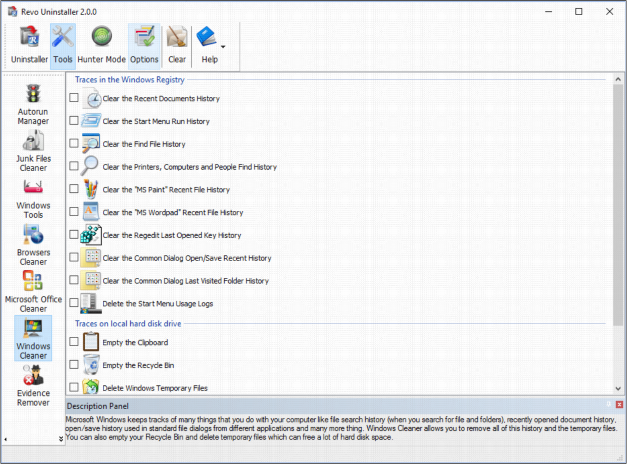
Task: Check Clear the Regedit Last Opened Key History
Action: 74,234
